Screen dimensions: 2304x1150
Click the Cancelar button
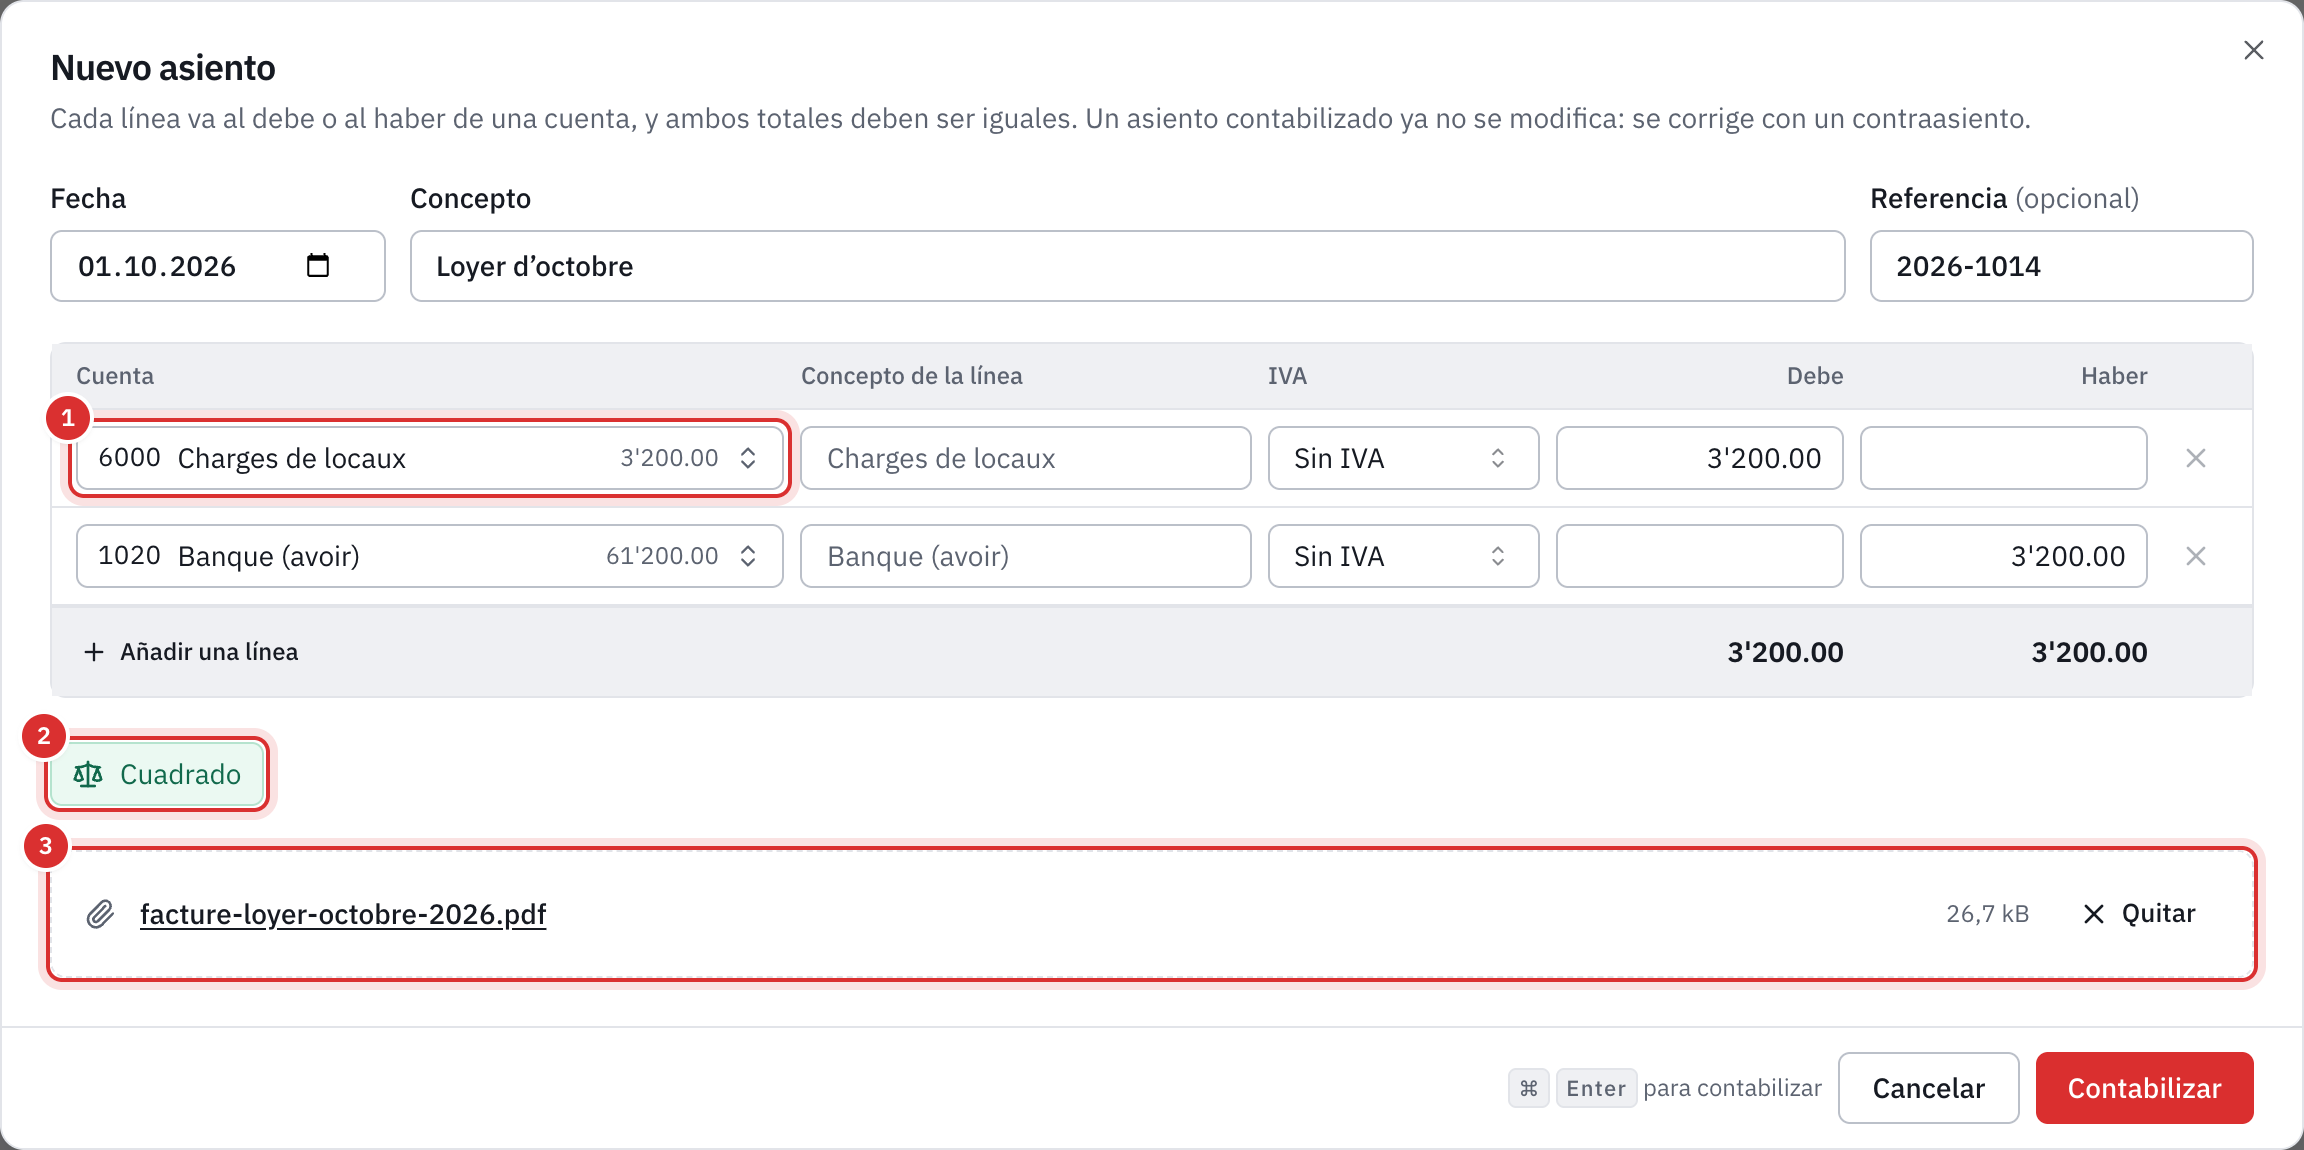pyautogui.click(x=1928, y=1088)
